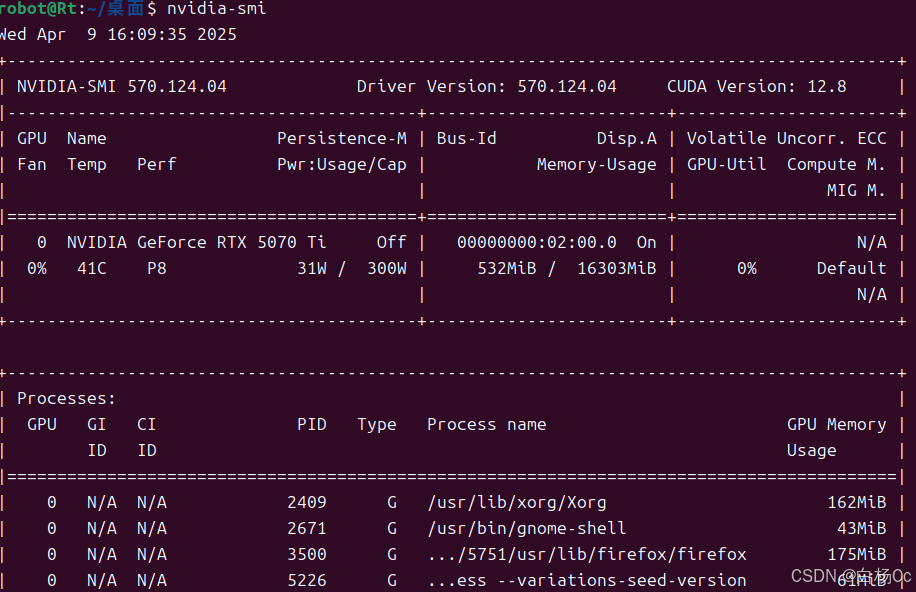The width and height of the screenshot is (916, 592).
Task: Click the Default compute mode value
Action: [x=851, y=269]
